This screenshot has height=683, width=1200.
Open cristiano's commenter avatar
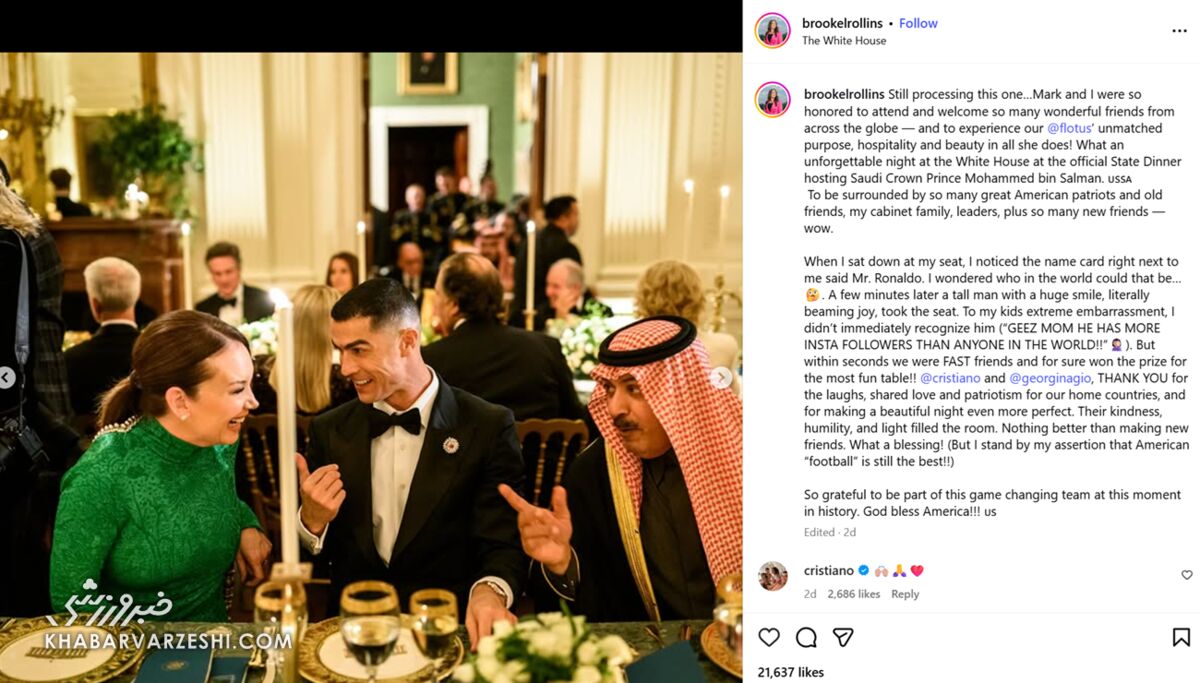[773, 577]
